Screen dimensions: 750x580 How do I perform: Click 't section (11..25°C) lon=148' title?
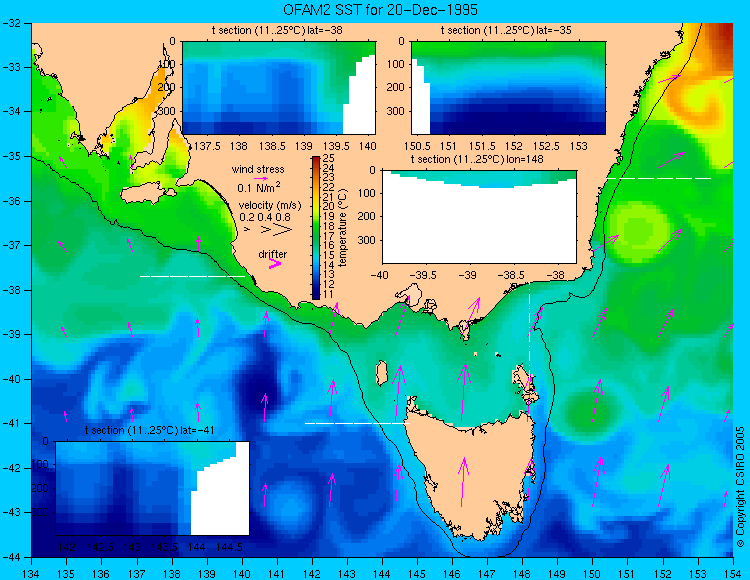(x=477, y=159)
